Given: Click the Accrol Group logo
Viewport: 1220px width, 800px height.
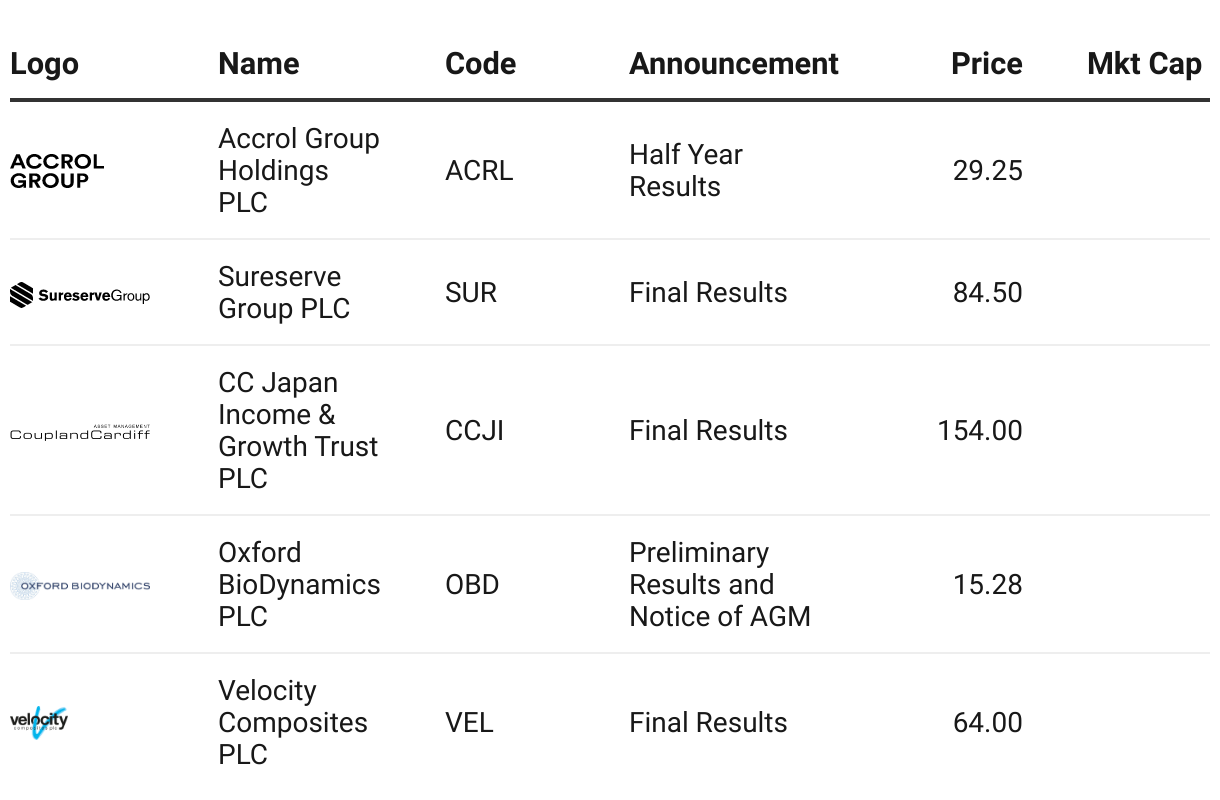Looking at the screenshot, I should coord(57,171).
